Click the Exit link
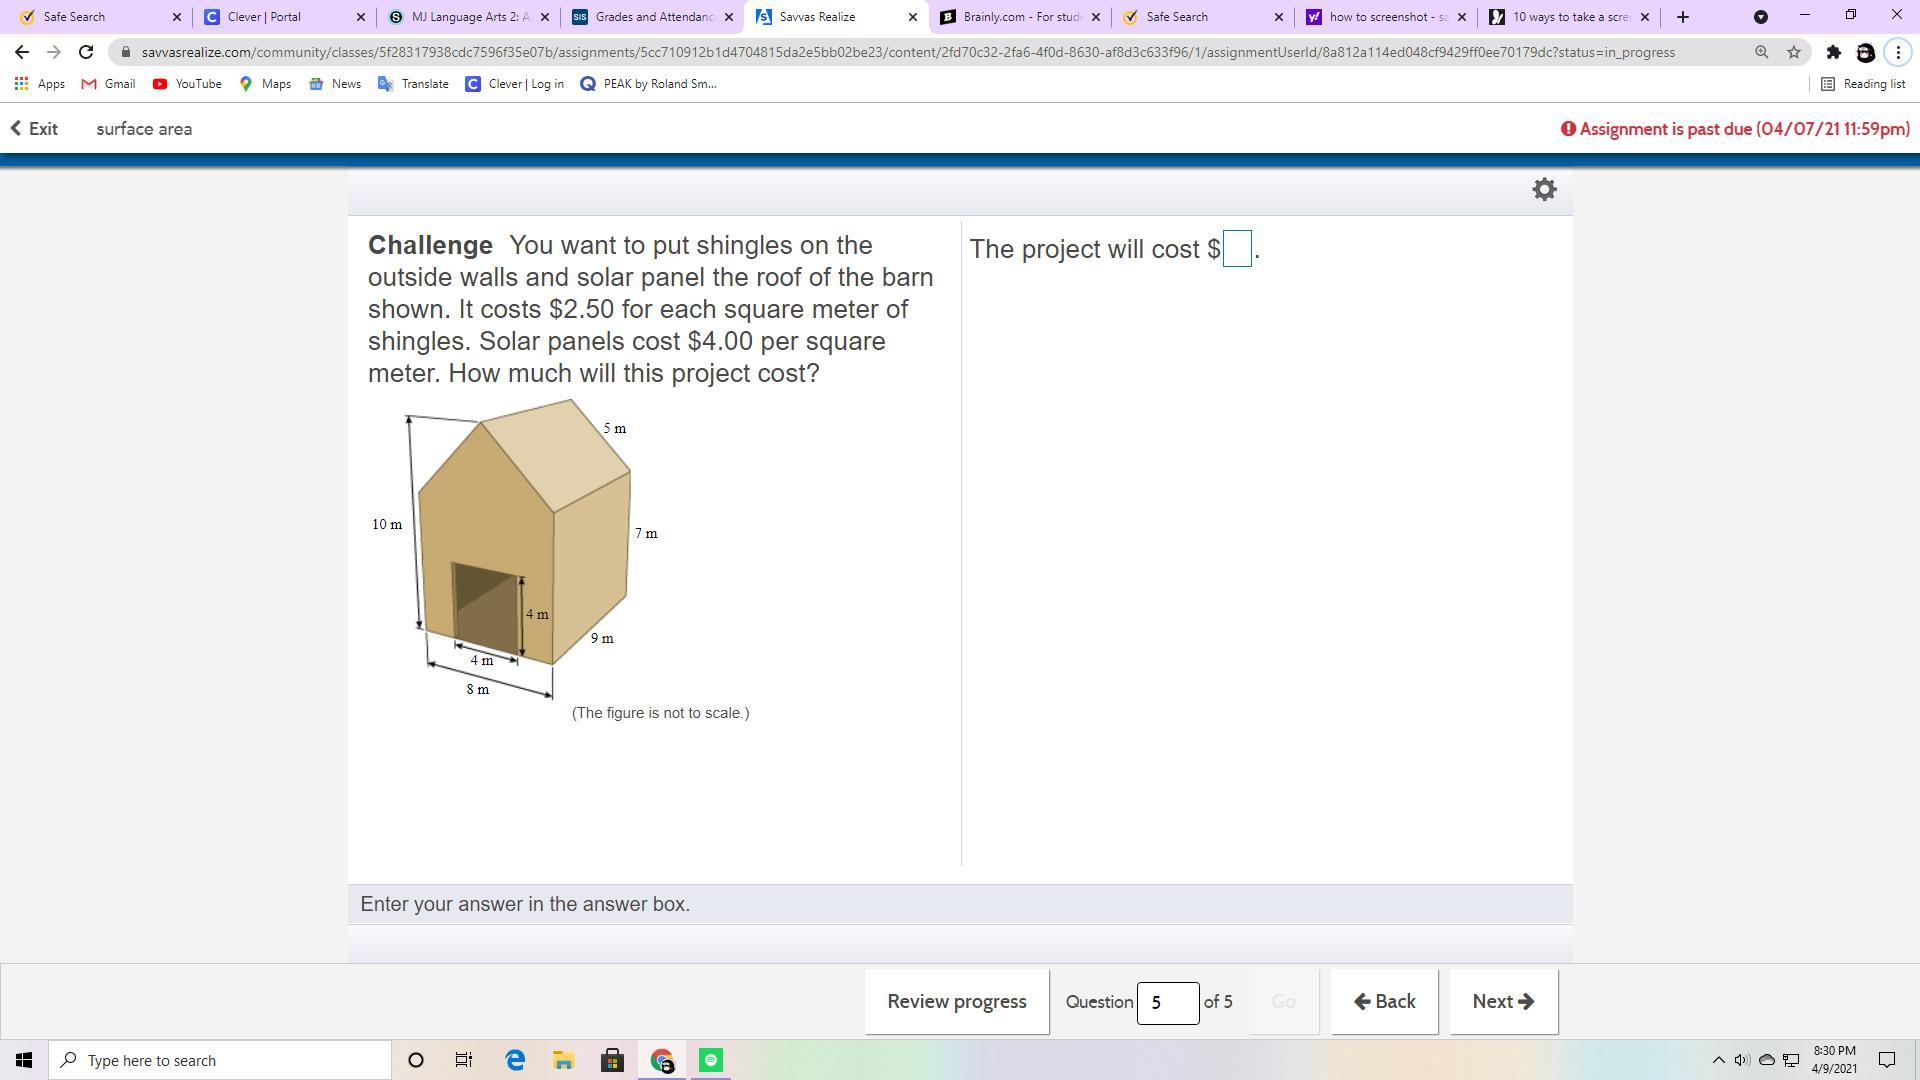Screen dimensions: 1920x1080 pyautogui.click(x=35, y=129)
